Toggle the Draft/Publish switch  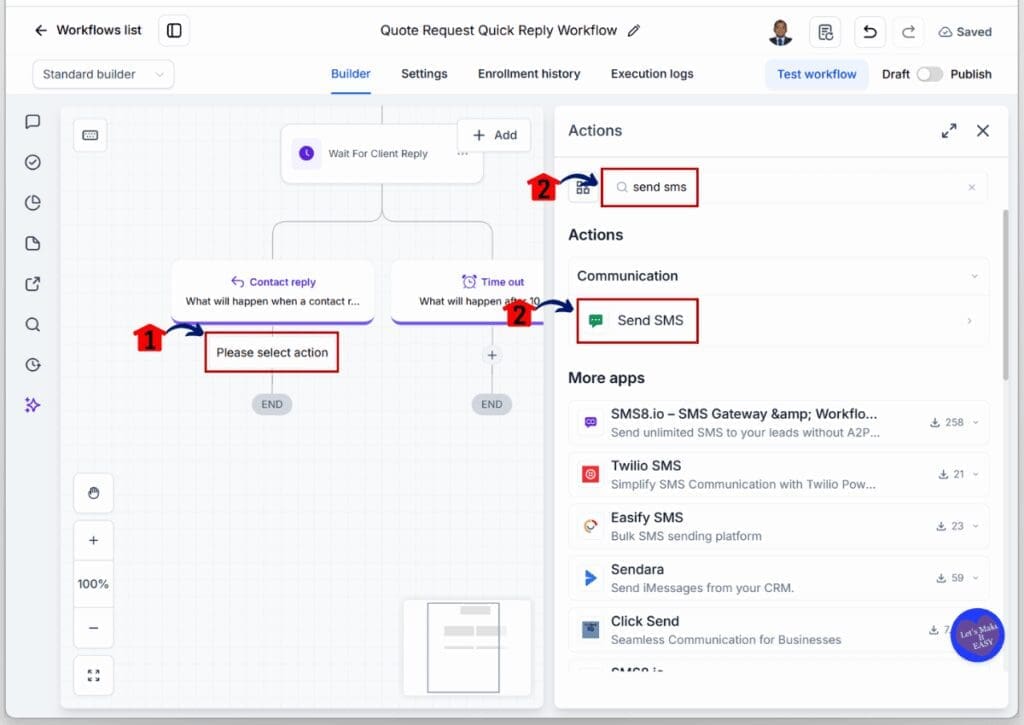pyautogui.click(x=929, y=74)
